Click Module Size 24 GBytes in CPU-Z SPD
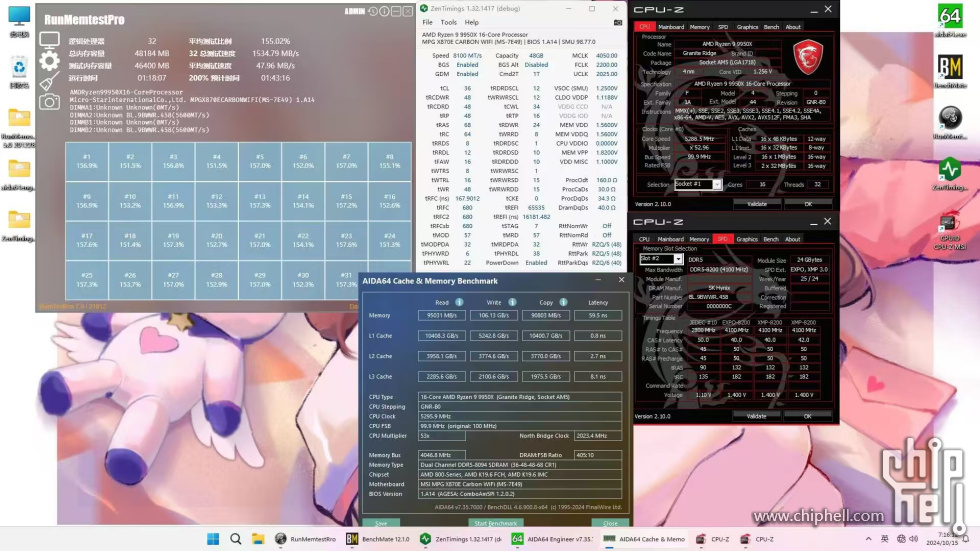This screenshot has width=980, height=551. (809, 260)
